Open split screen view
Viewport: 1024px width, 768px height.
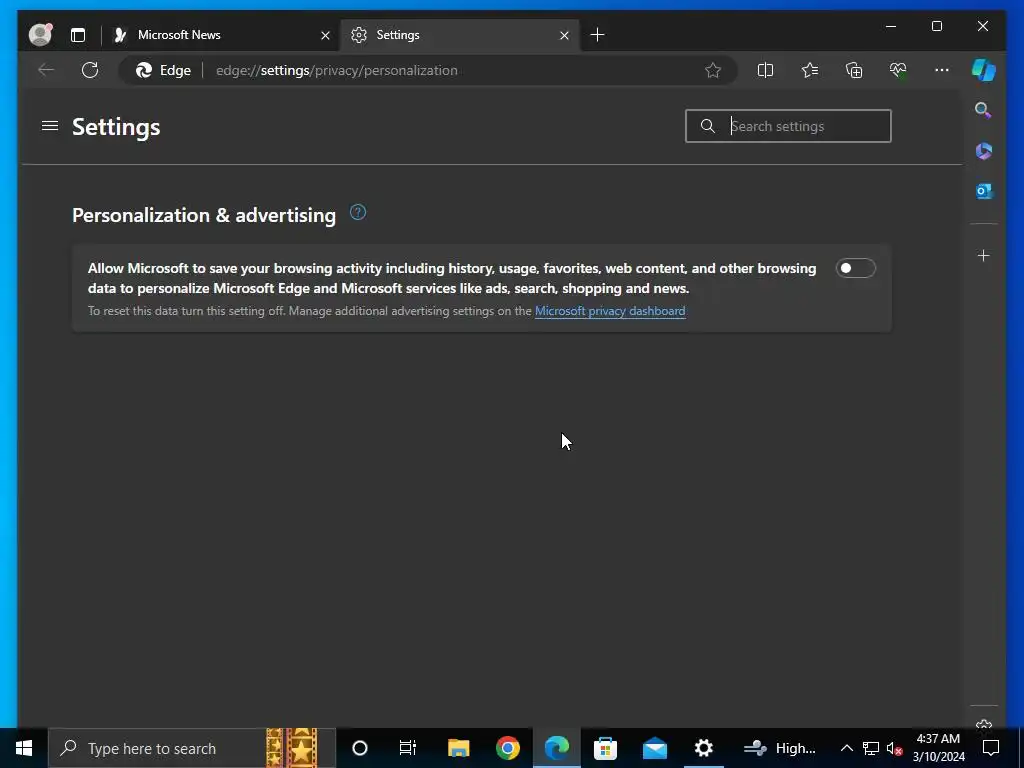pyautogui.click(x=765, y=70)
